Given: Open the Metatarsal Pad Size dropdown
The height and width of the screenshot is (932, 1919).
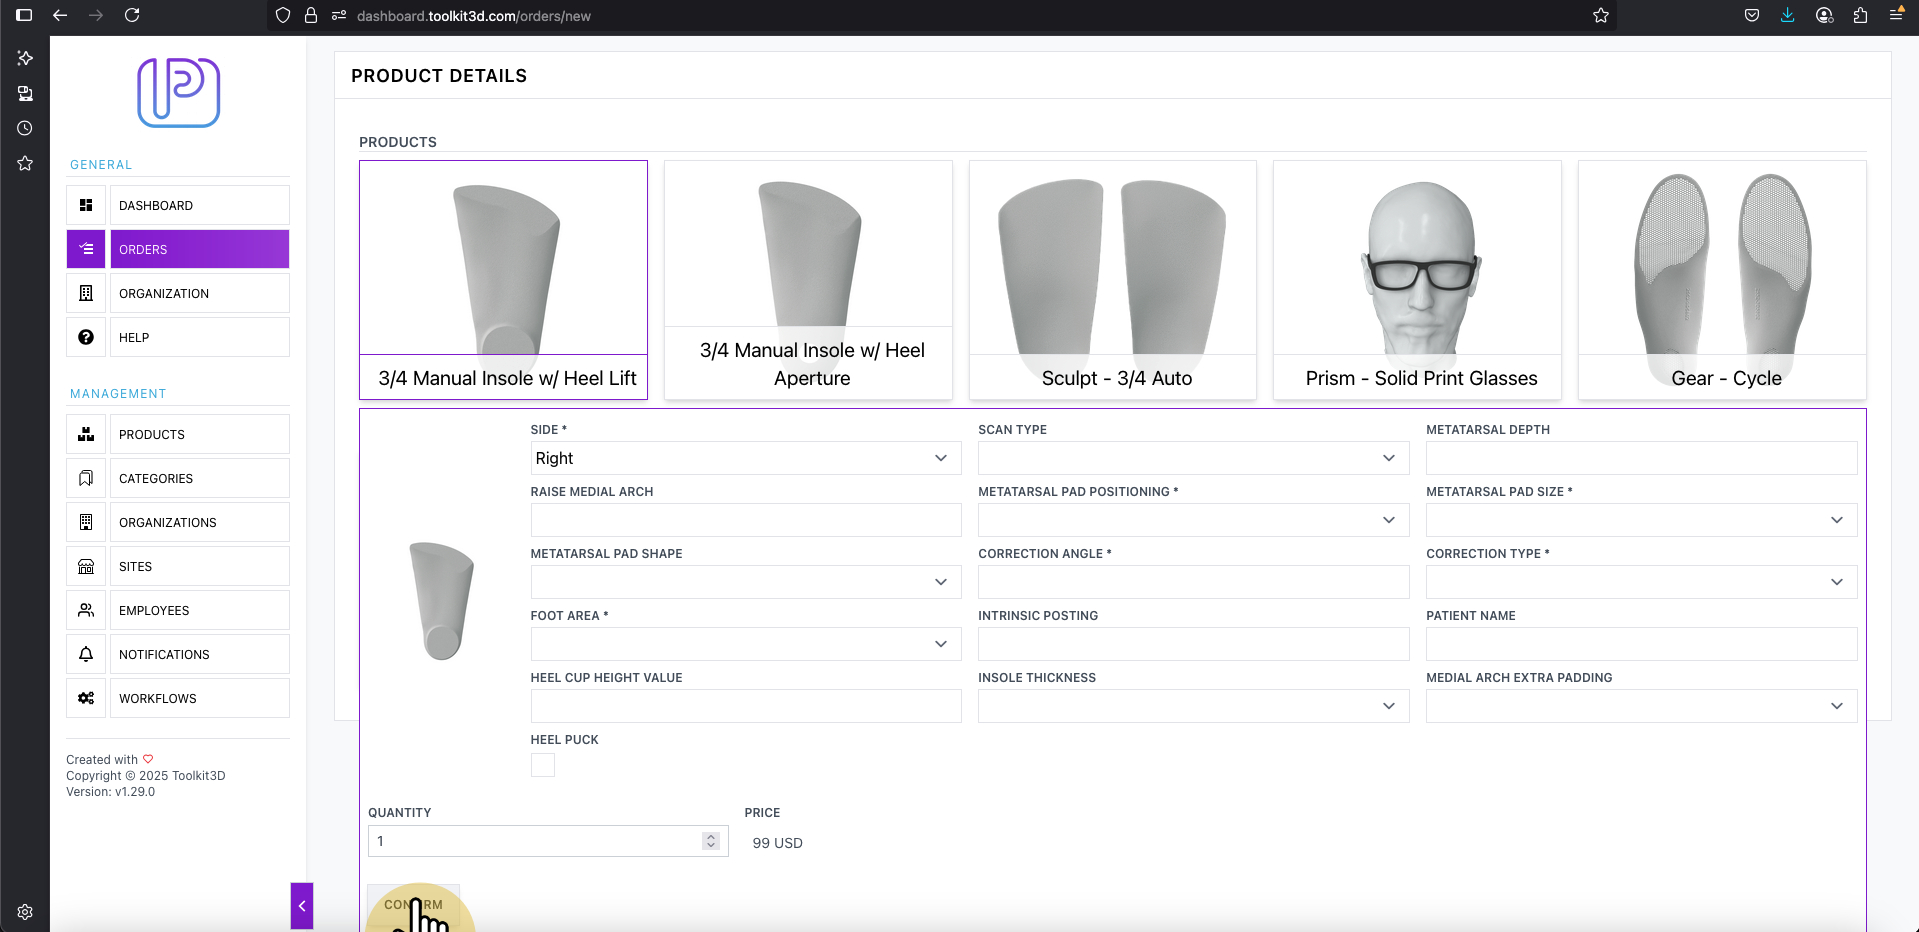Looking at the screenshot, I should pyautogui.click(x=1641, y=520).
